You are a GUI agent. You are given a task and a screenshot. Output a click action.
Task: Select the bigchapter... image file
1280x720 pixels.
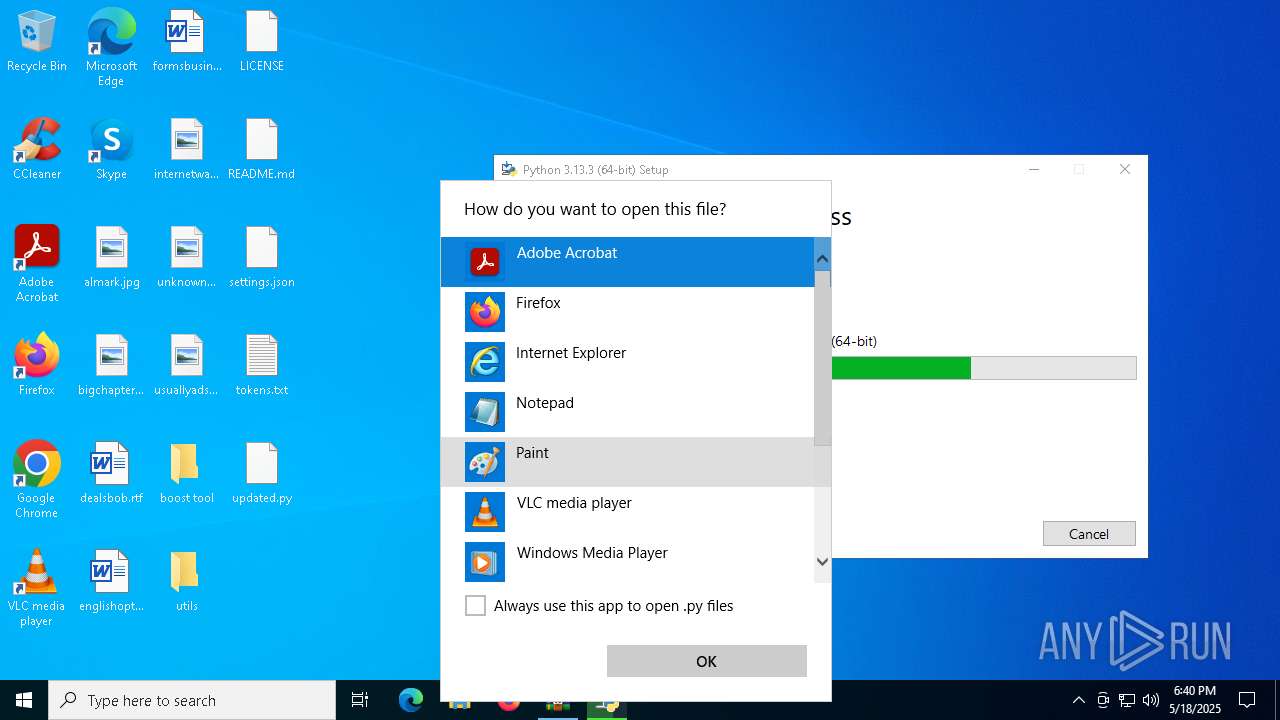tap(111, 366)
